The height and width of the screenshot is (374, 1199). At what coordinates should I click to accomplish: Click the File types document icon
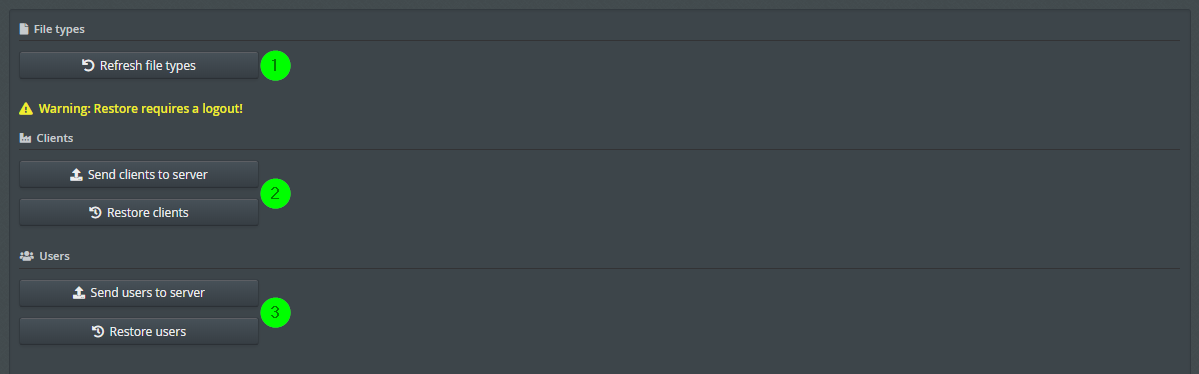click(24, 29)
